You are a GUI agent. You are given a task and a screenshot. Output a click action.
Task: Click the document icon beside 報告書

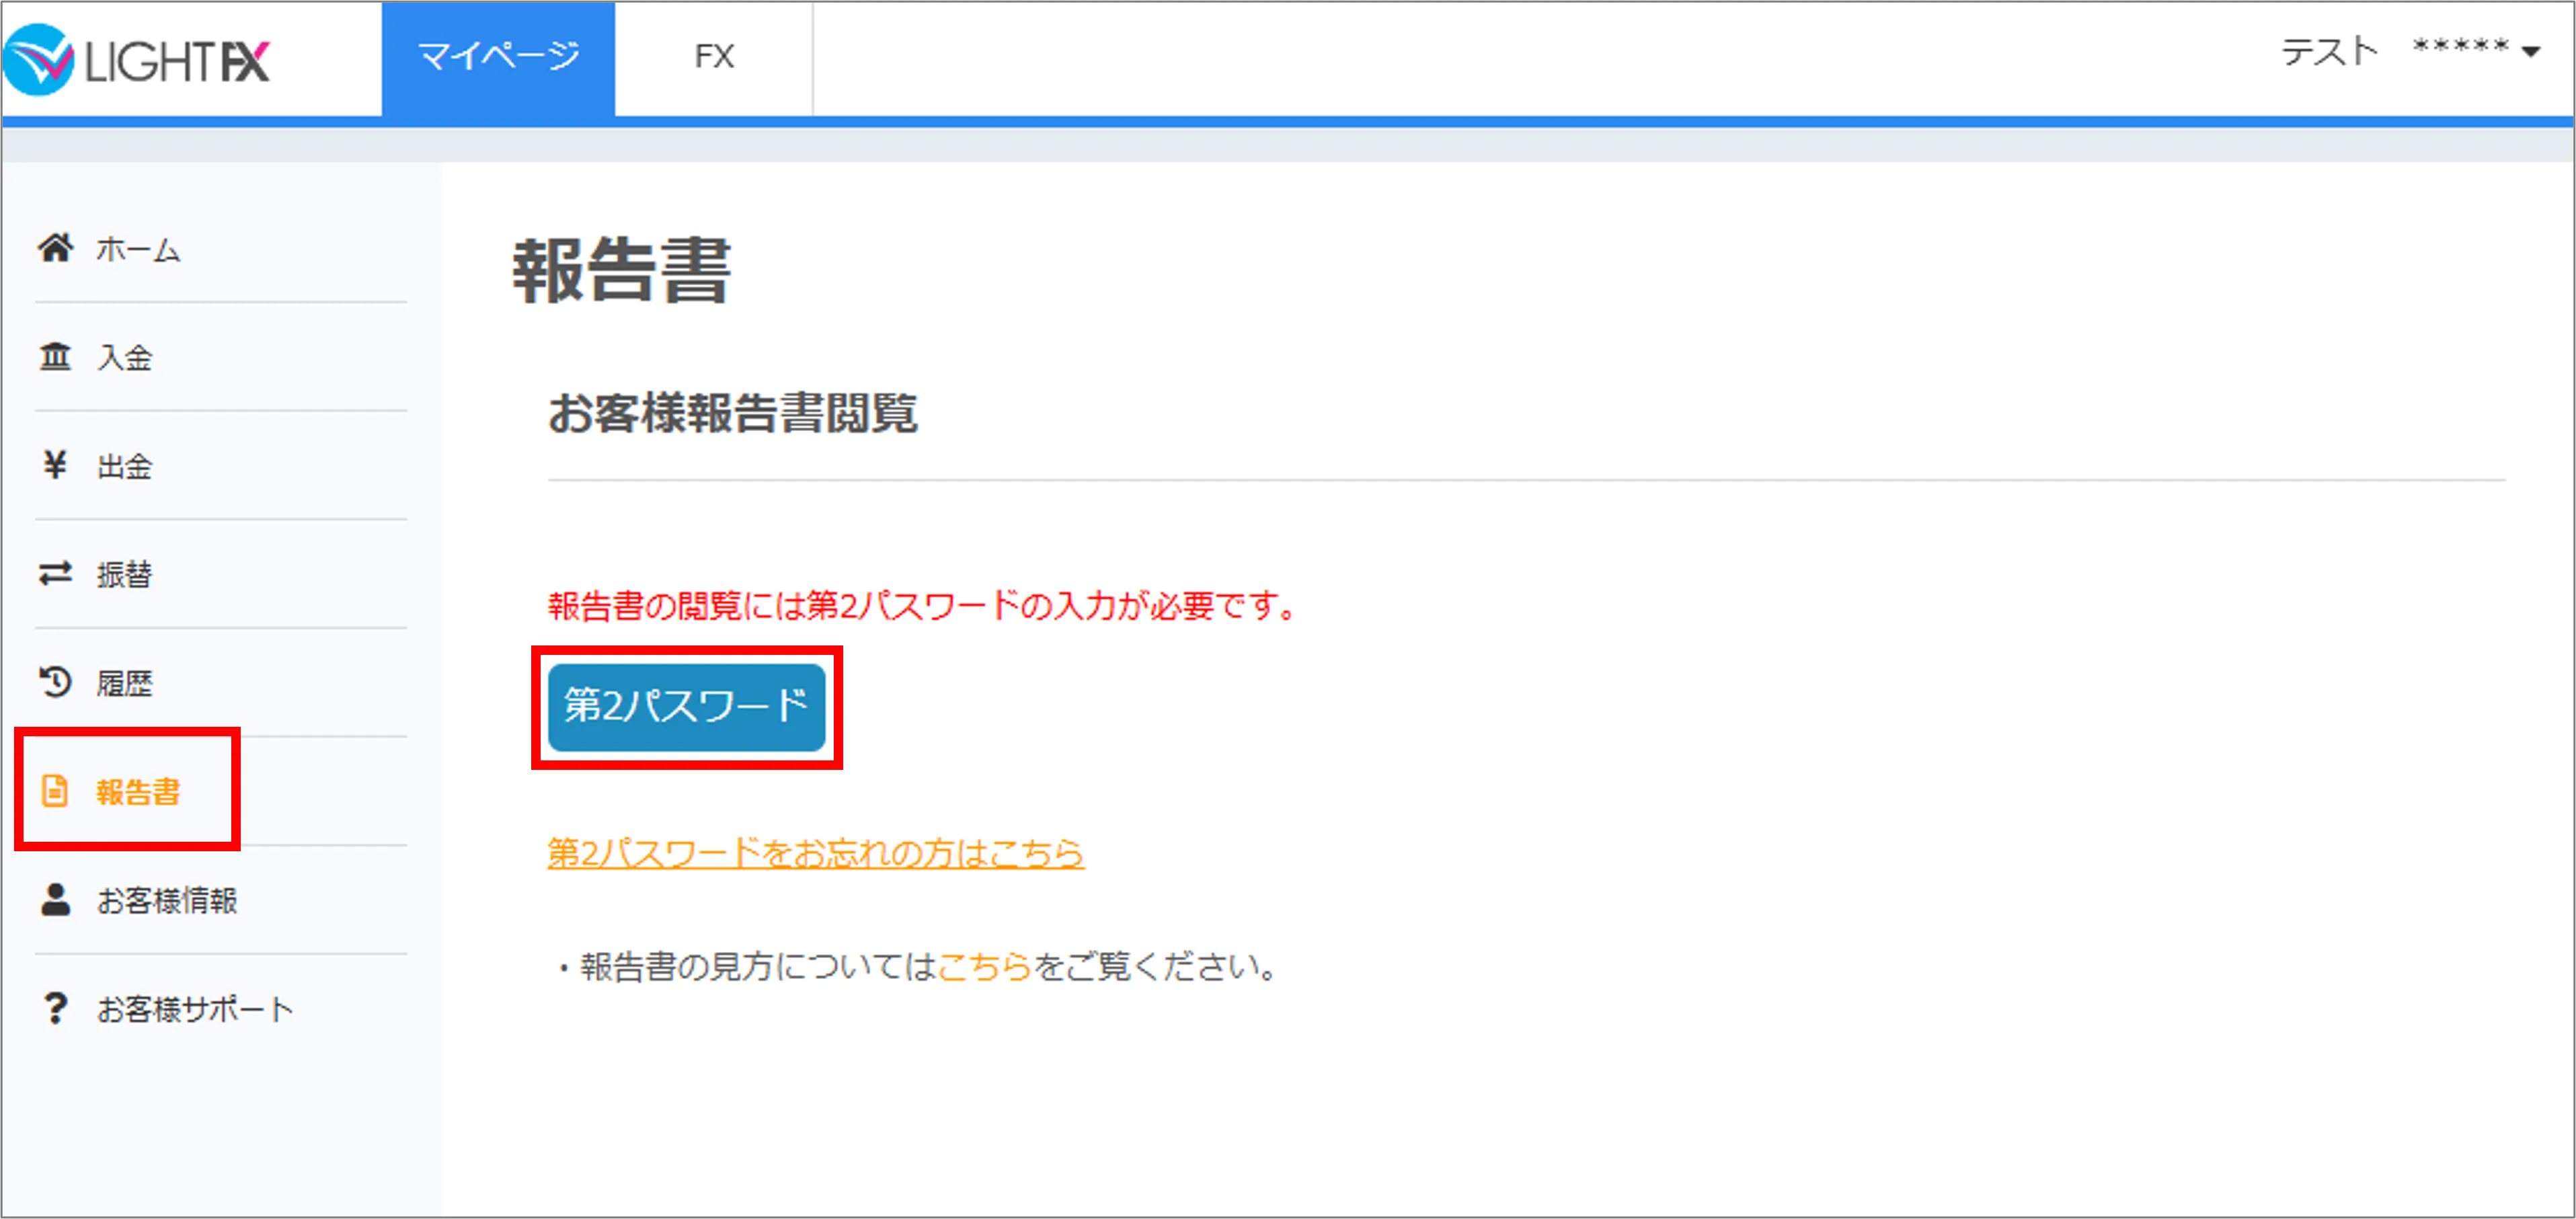55,791
